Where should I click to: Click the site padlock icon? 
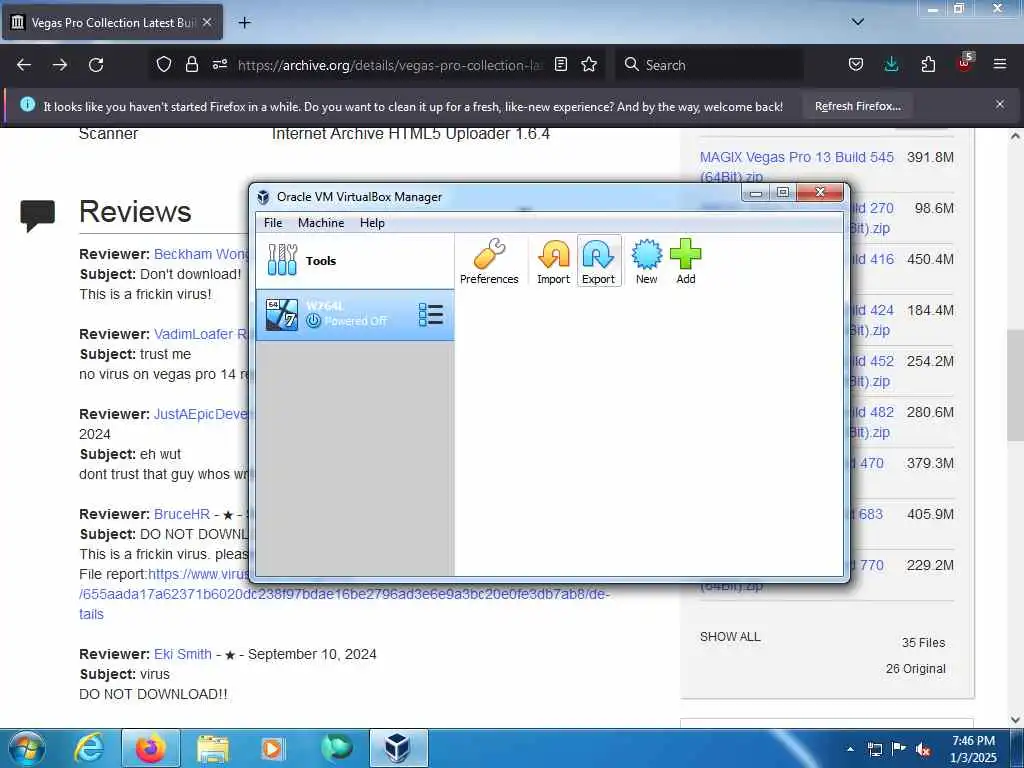(191, 65)
